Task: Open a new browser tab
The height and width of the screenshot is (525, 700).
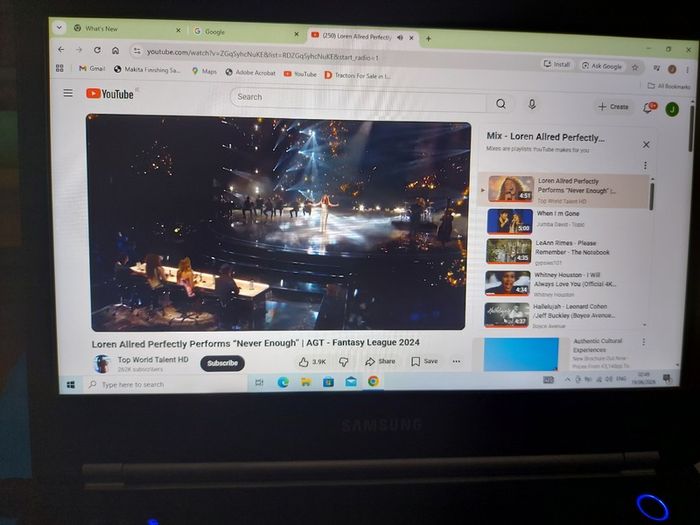Action: (428, 39)
